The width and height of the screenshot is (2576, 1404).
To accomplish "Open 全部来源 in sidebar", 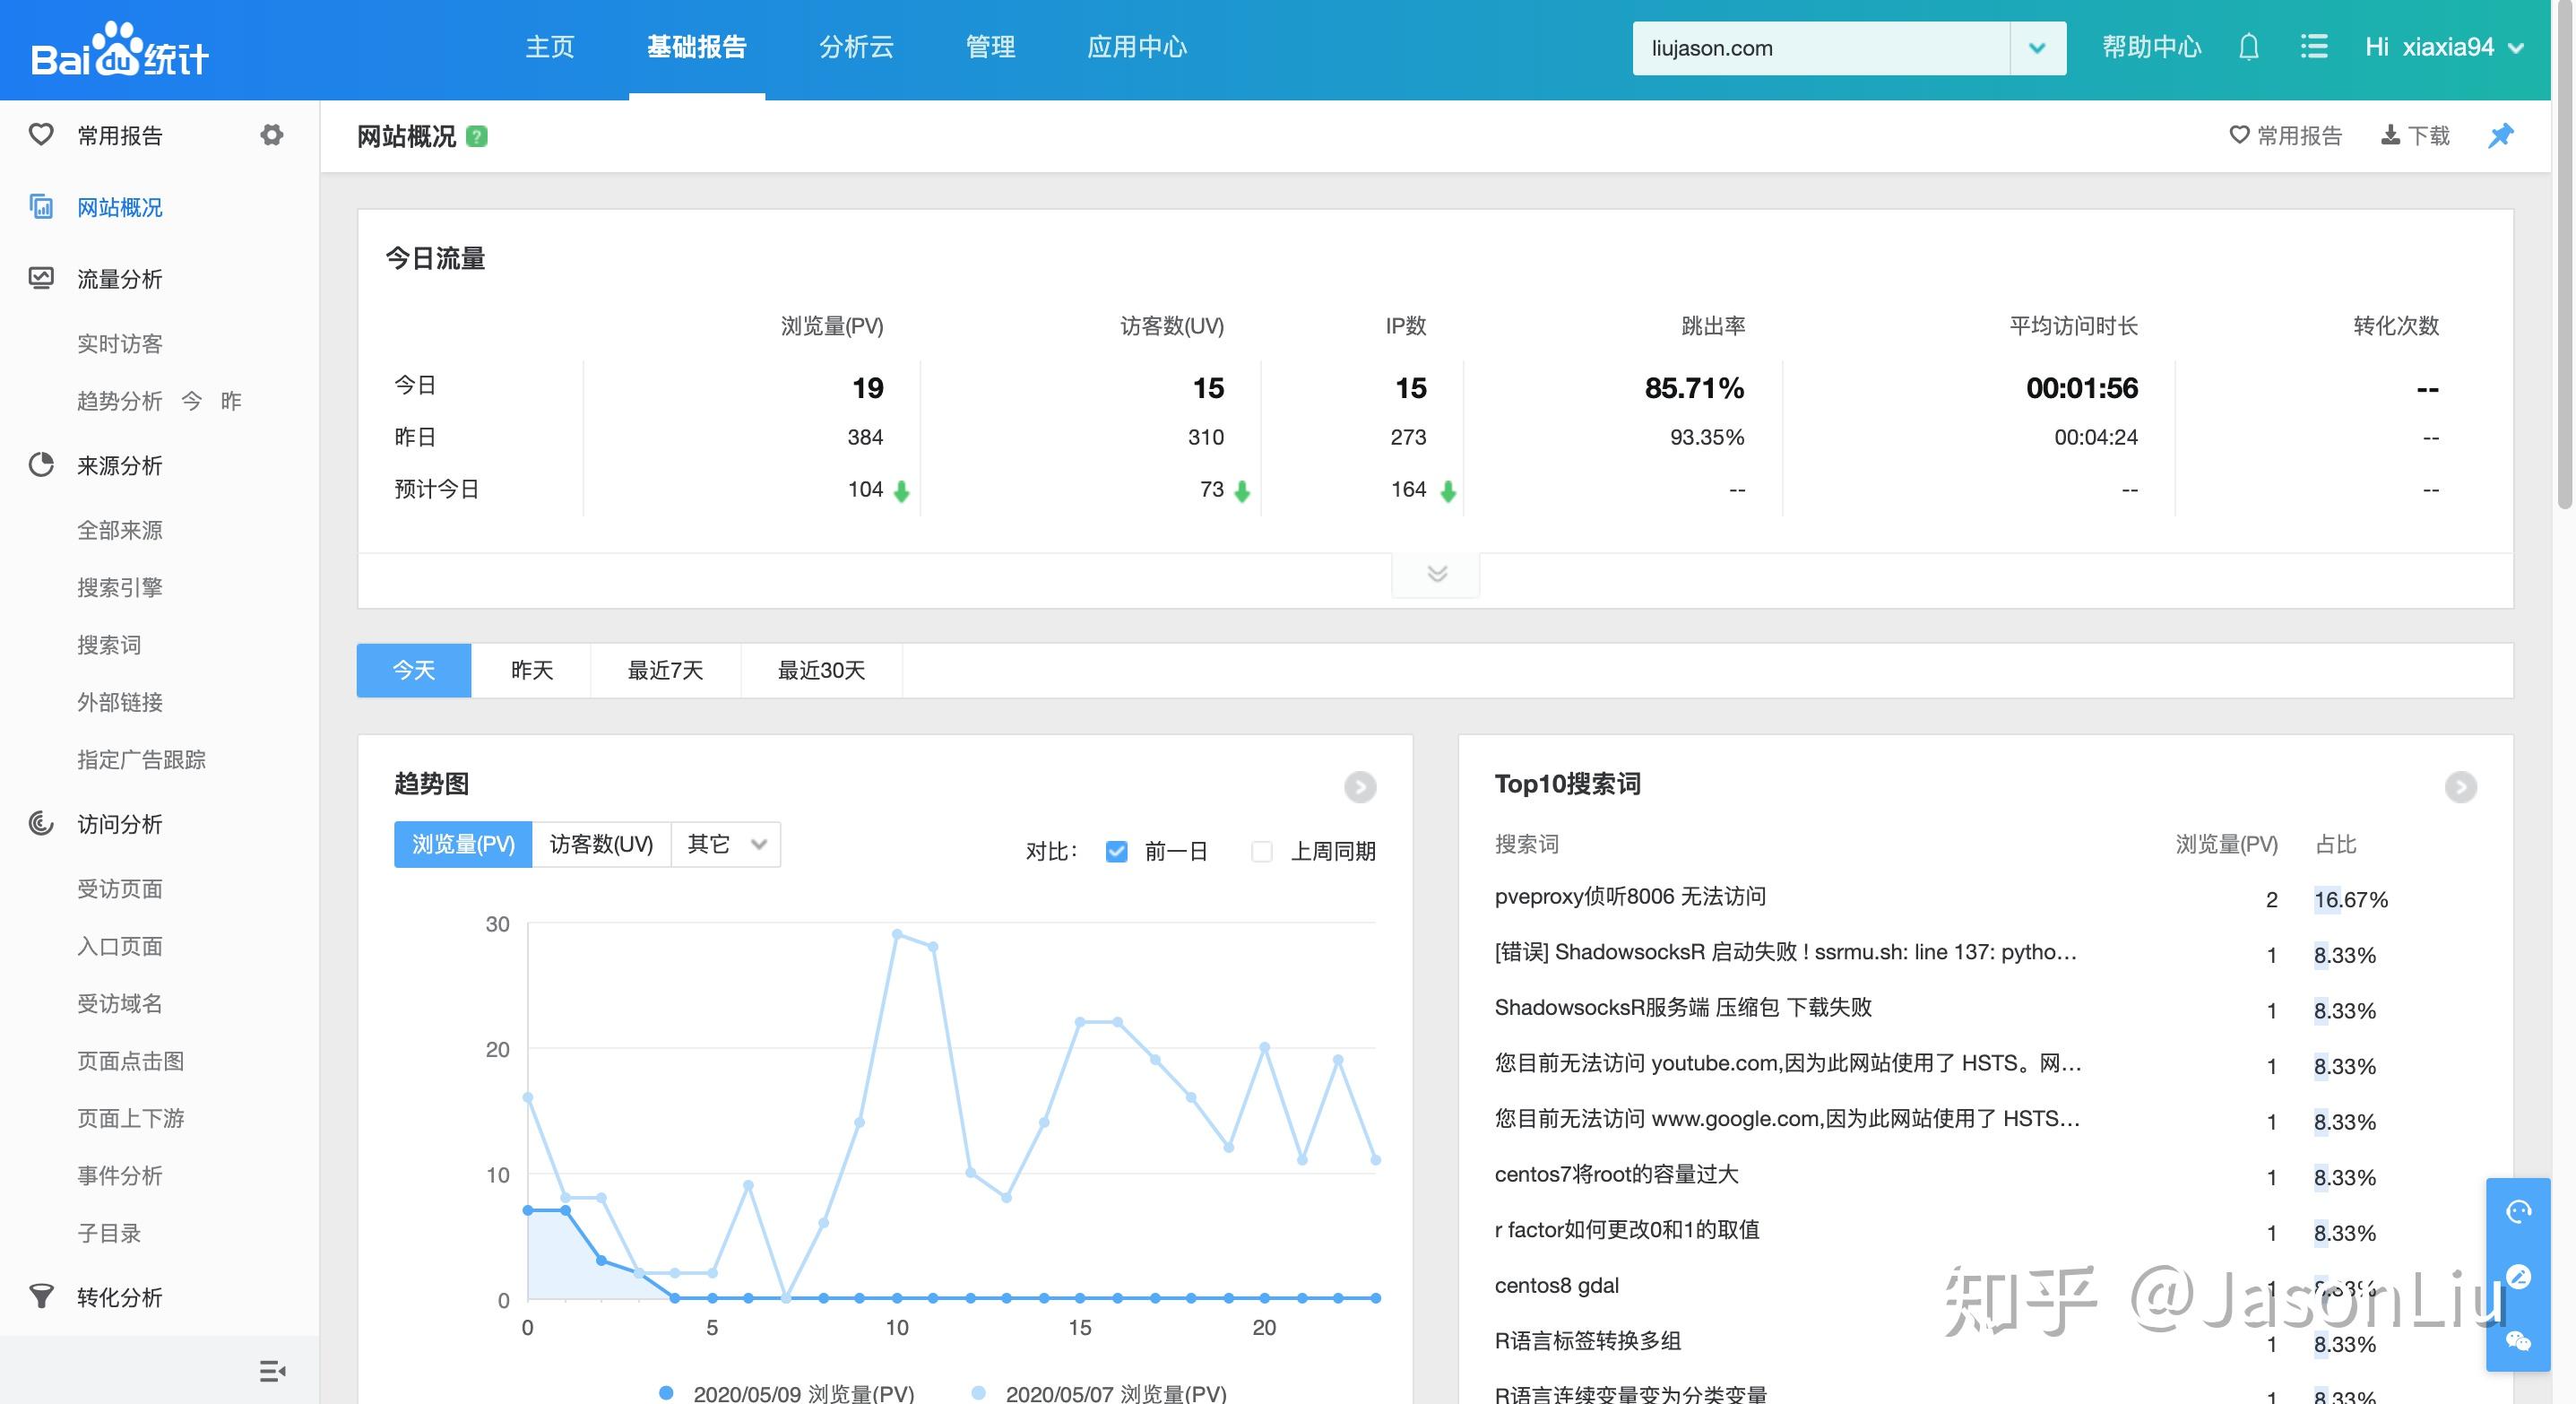I will click(x=120, y=530).
